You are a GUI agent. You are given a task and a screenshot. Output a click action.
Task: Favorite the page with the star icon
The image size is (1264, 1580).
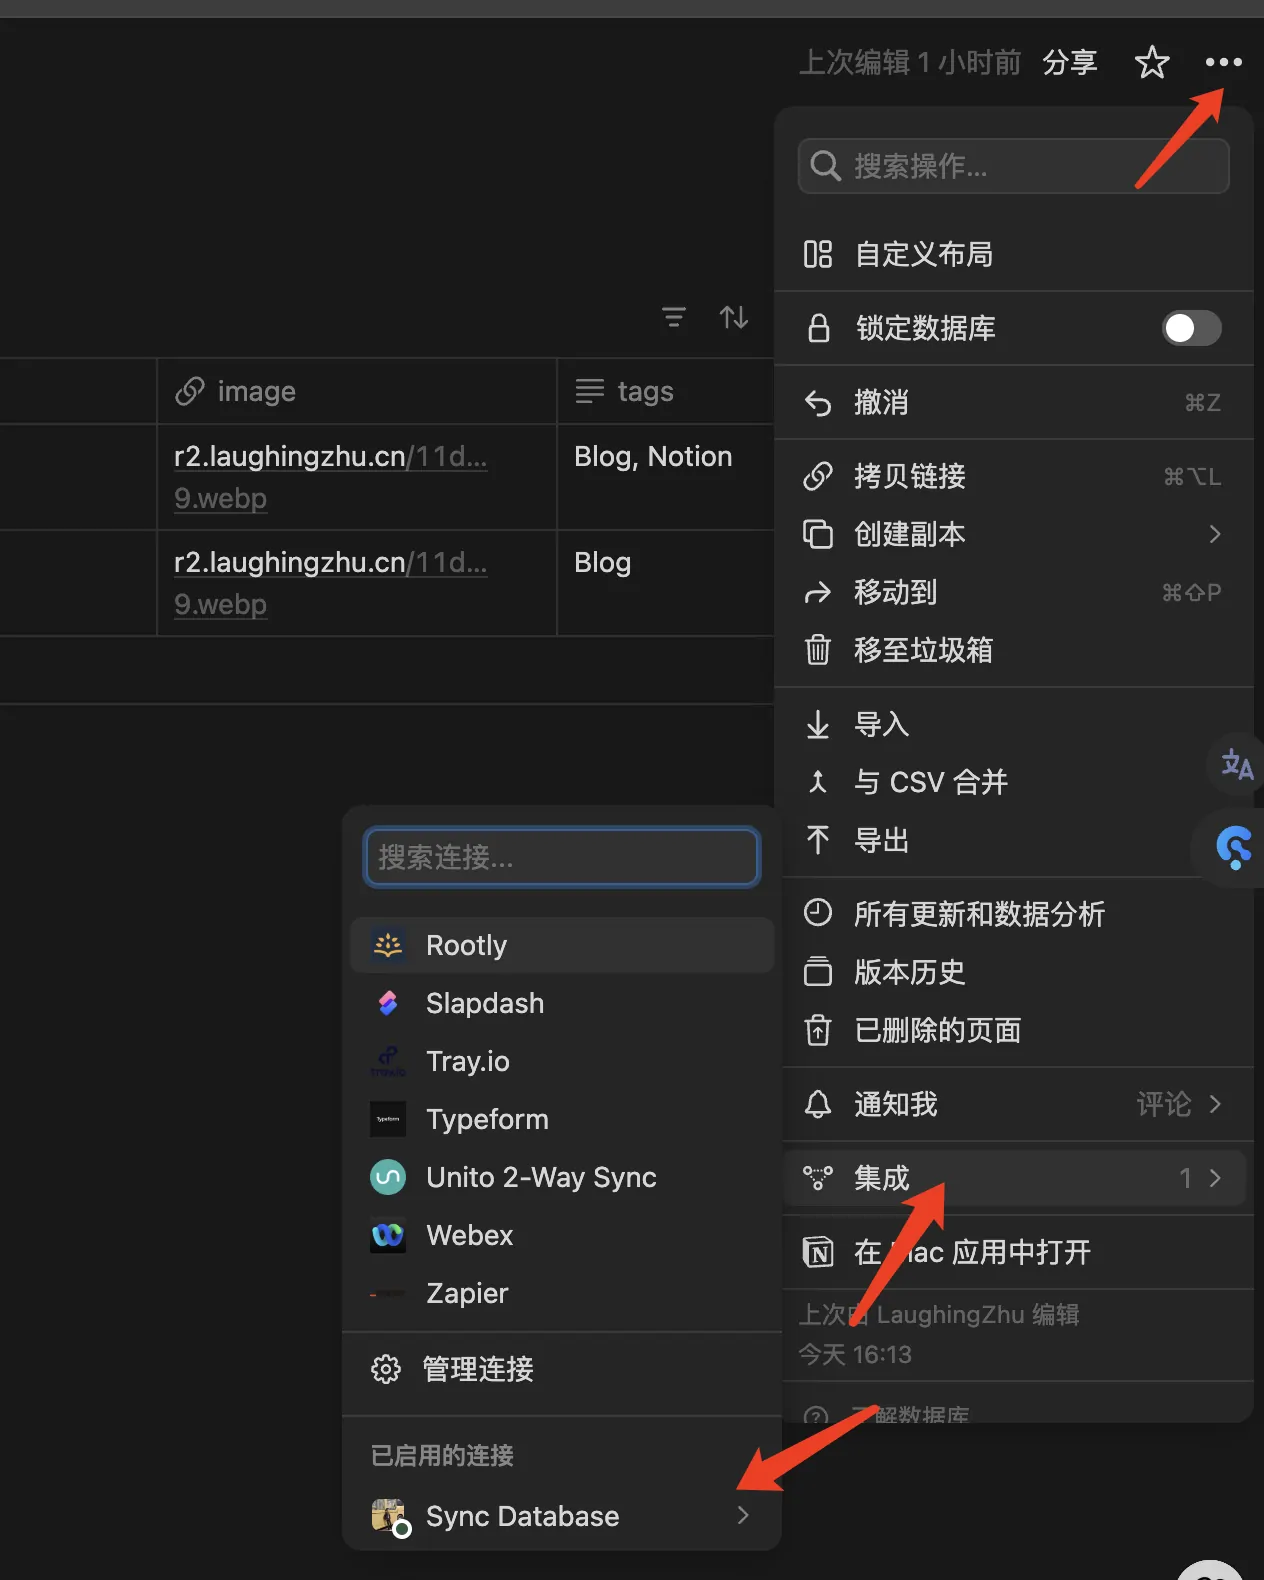(1152, 62)
